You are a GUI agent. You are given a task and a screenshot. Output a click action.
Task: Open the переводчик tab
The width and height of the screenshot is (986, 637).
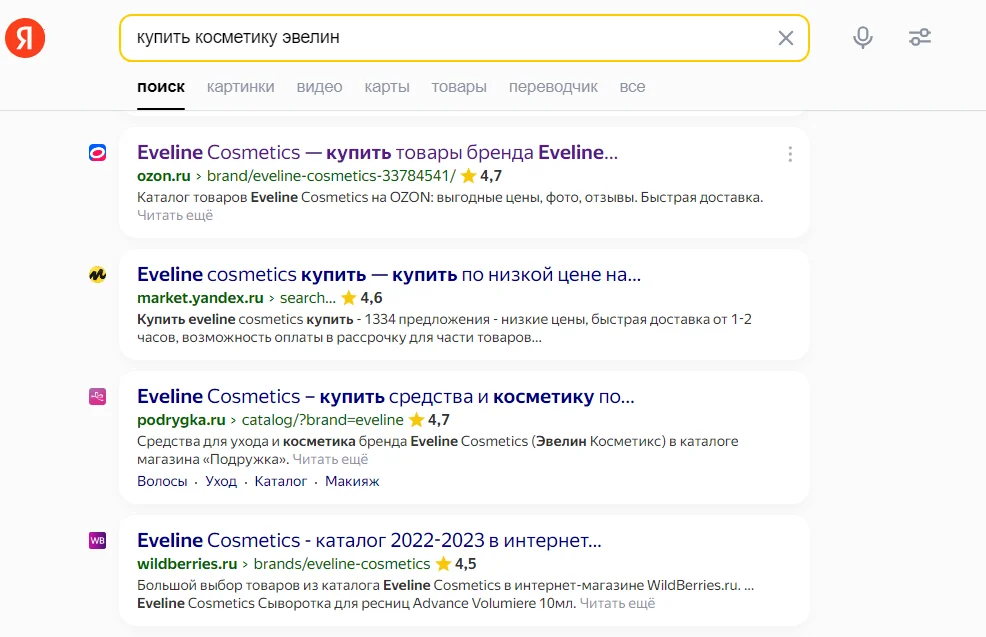[553, 87]
